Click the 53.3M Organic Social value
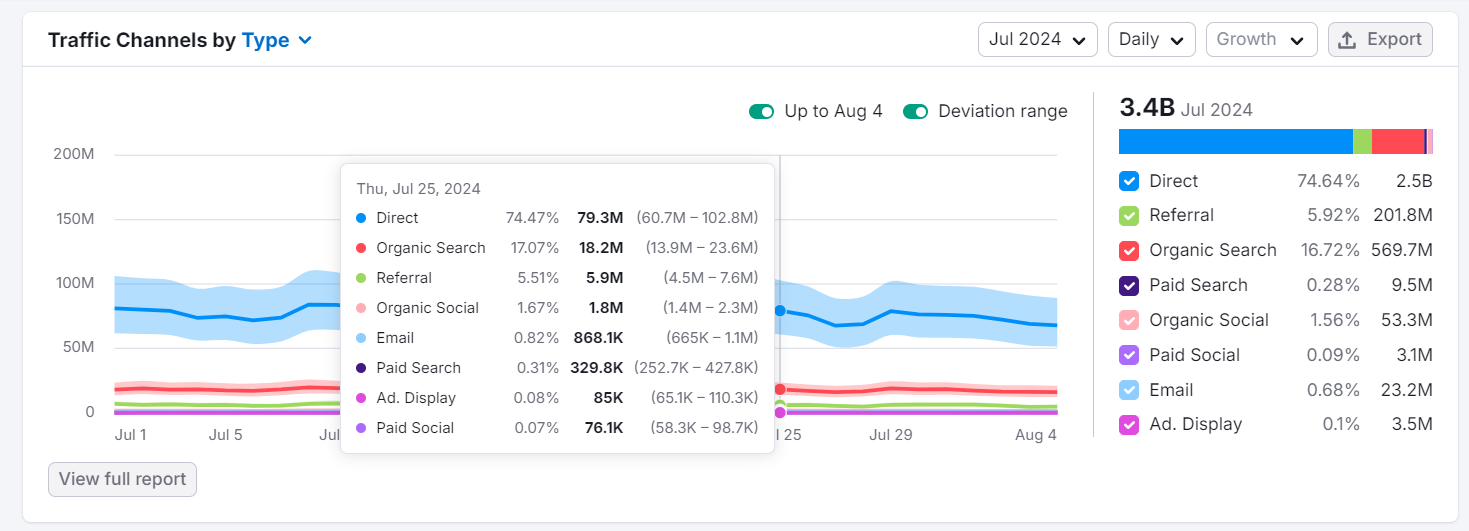 coord(1405,321)
